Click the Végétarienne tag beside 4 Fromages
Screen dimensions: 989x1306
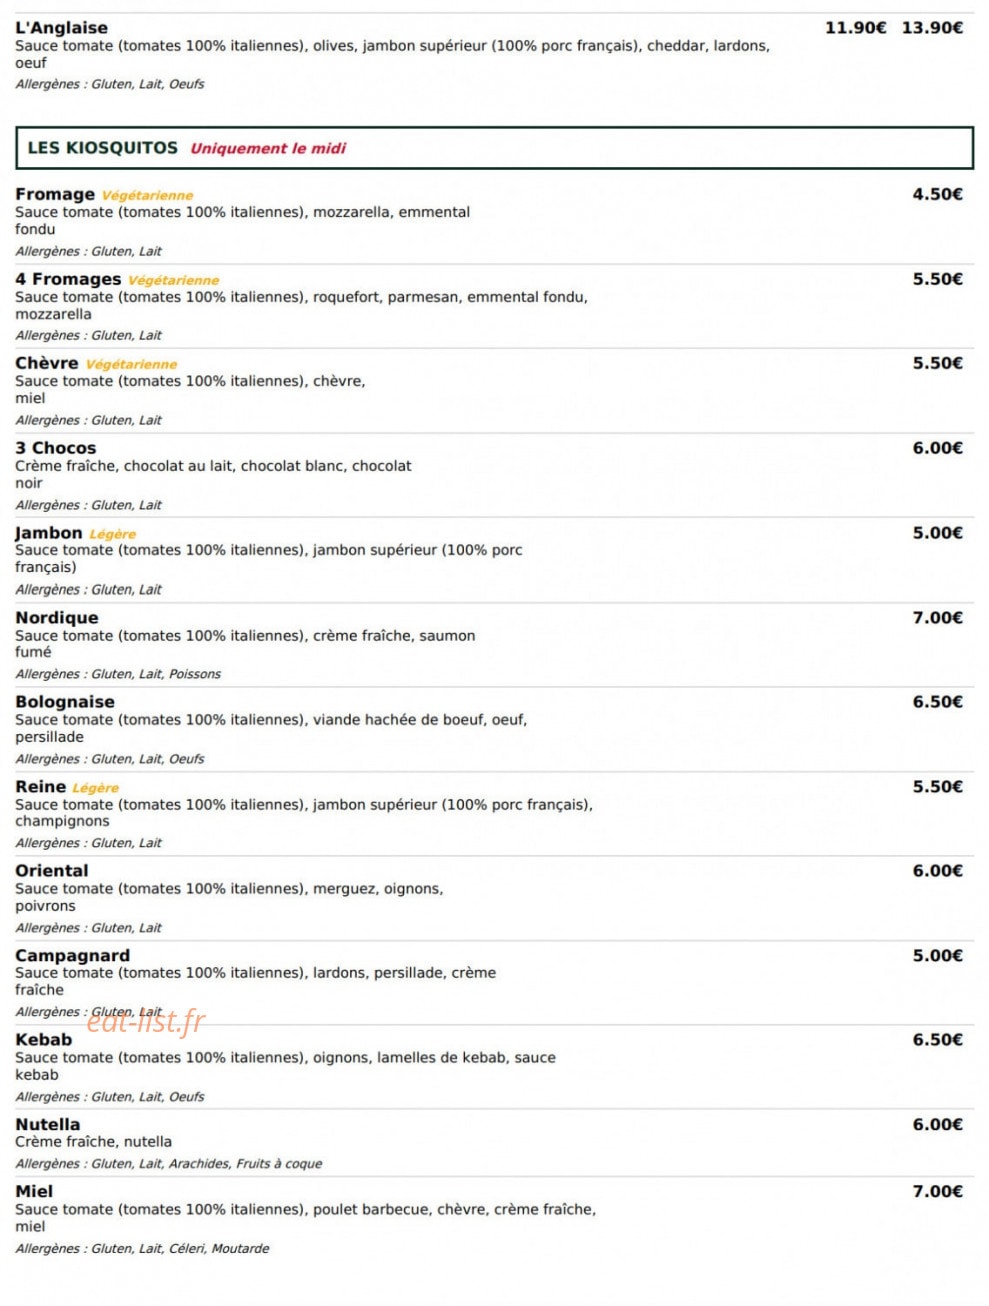tap(173, 281)
